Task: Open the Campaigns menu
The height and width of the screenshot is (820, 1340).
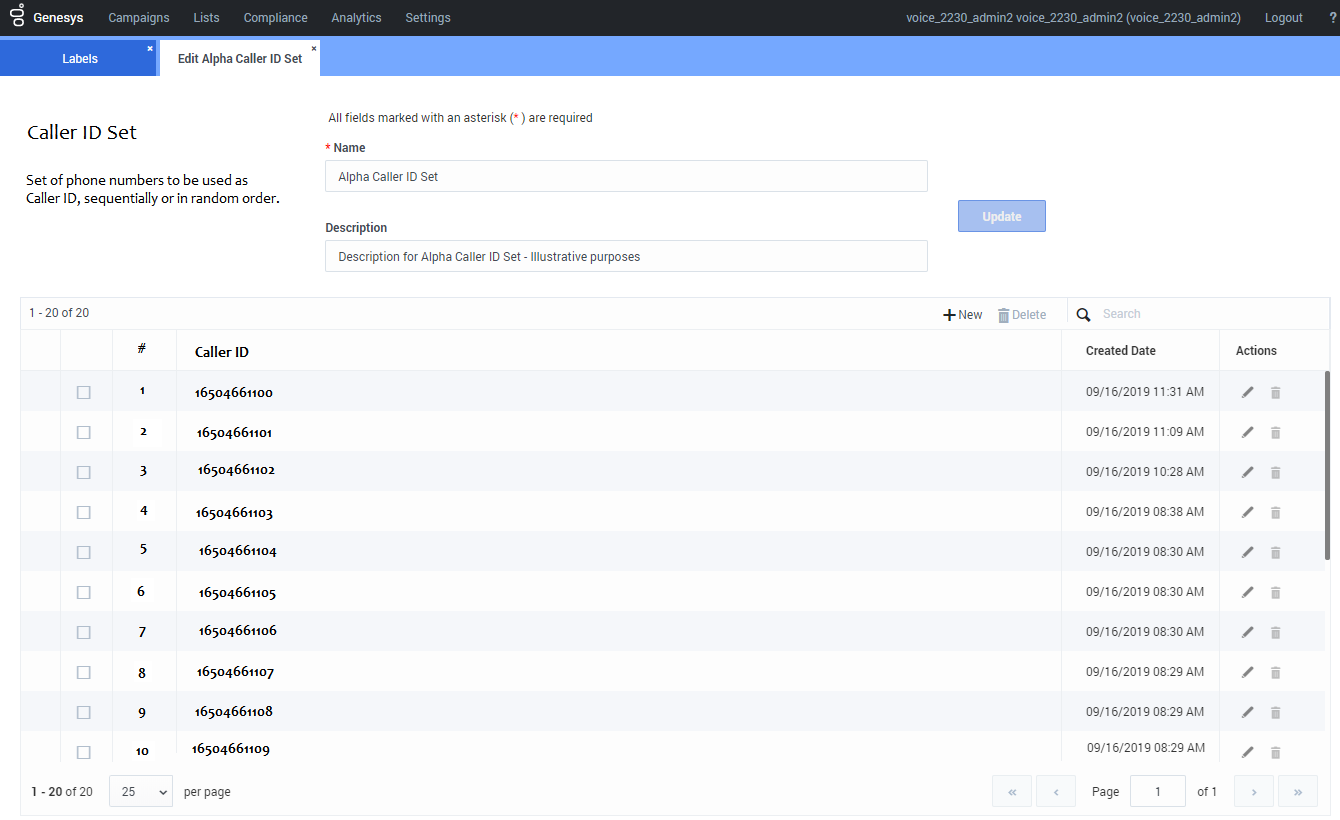Action: tap(138, 18)
